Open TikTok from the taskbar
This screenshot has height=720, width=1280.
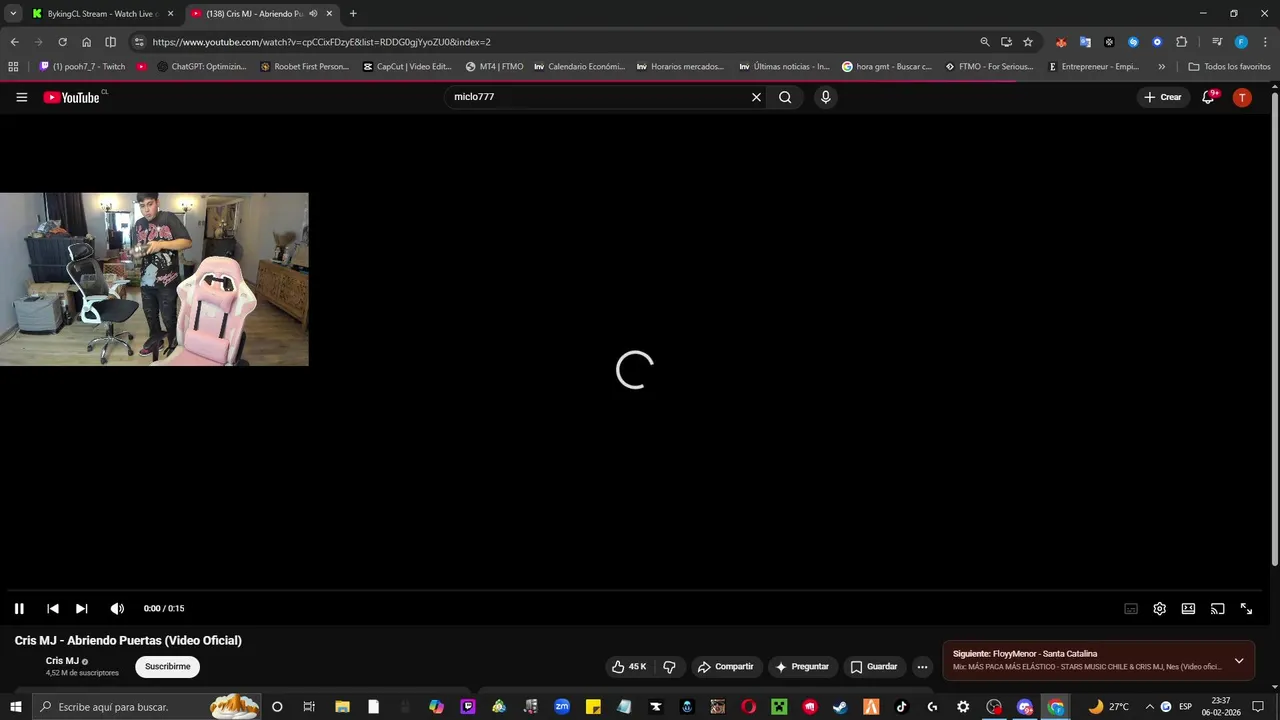coord(901,707)
